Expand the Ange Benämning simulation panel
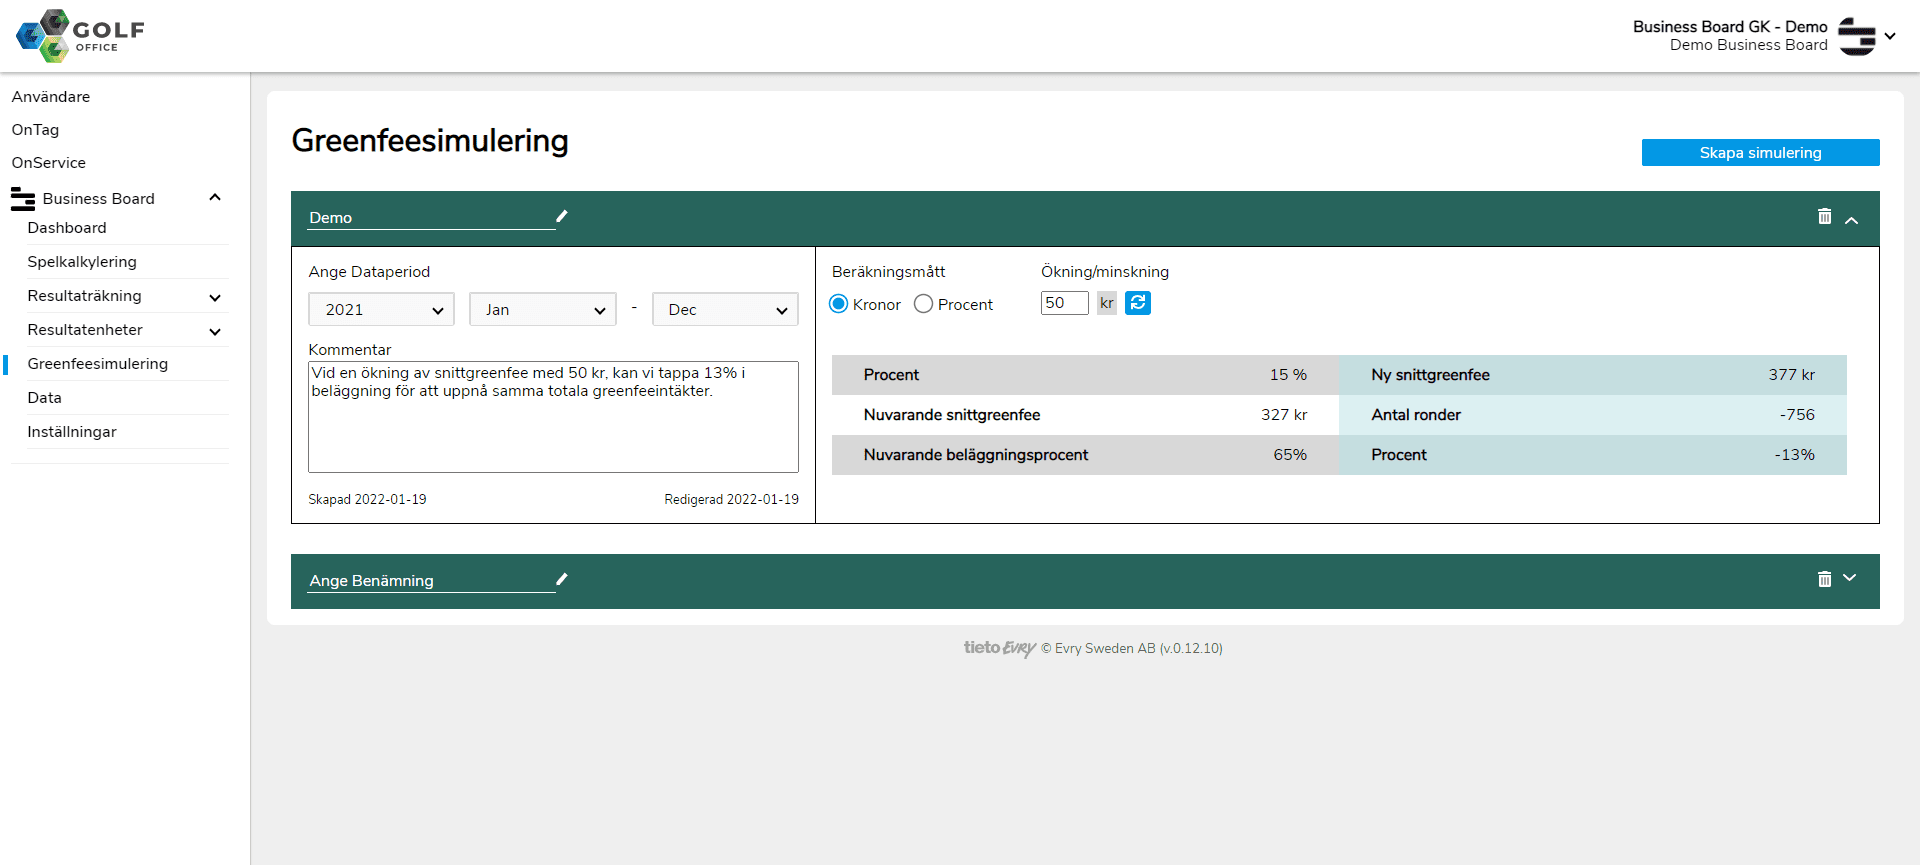Screen dimensions: 1920x865 coord(1850,578)
